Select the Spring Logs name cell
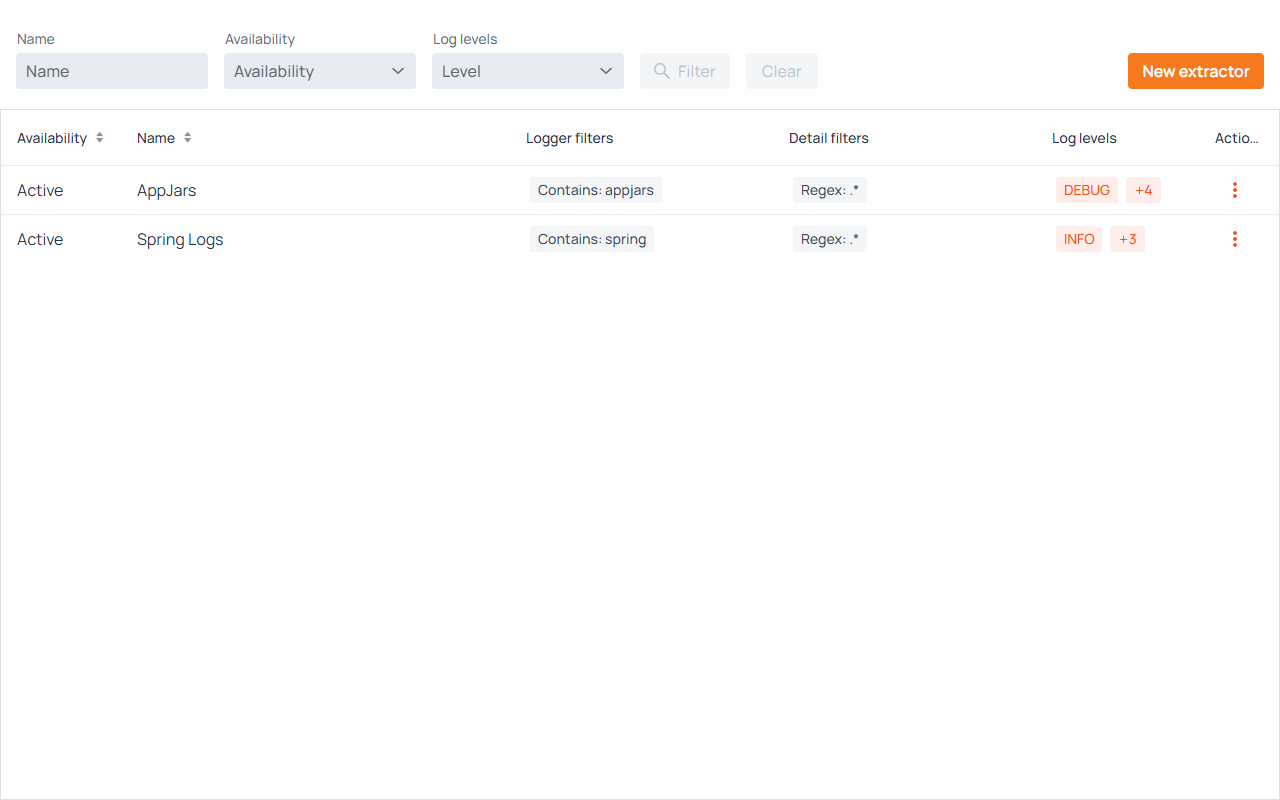 tap(180, 239)
